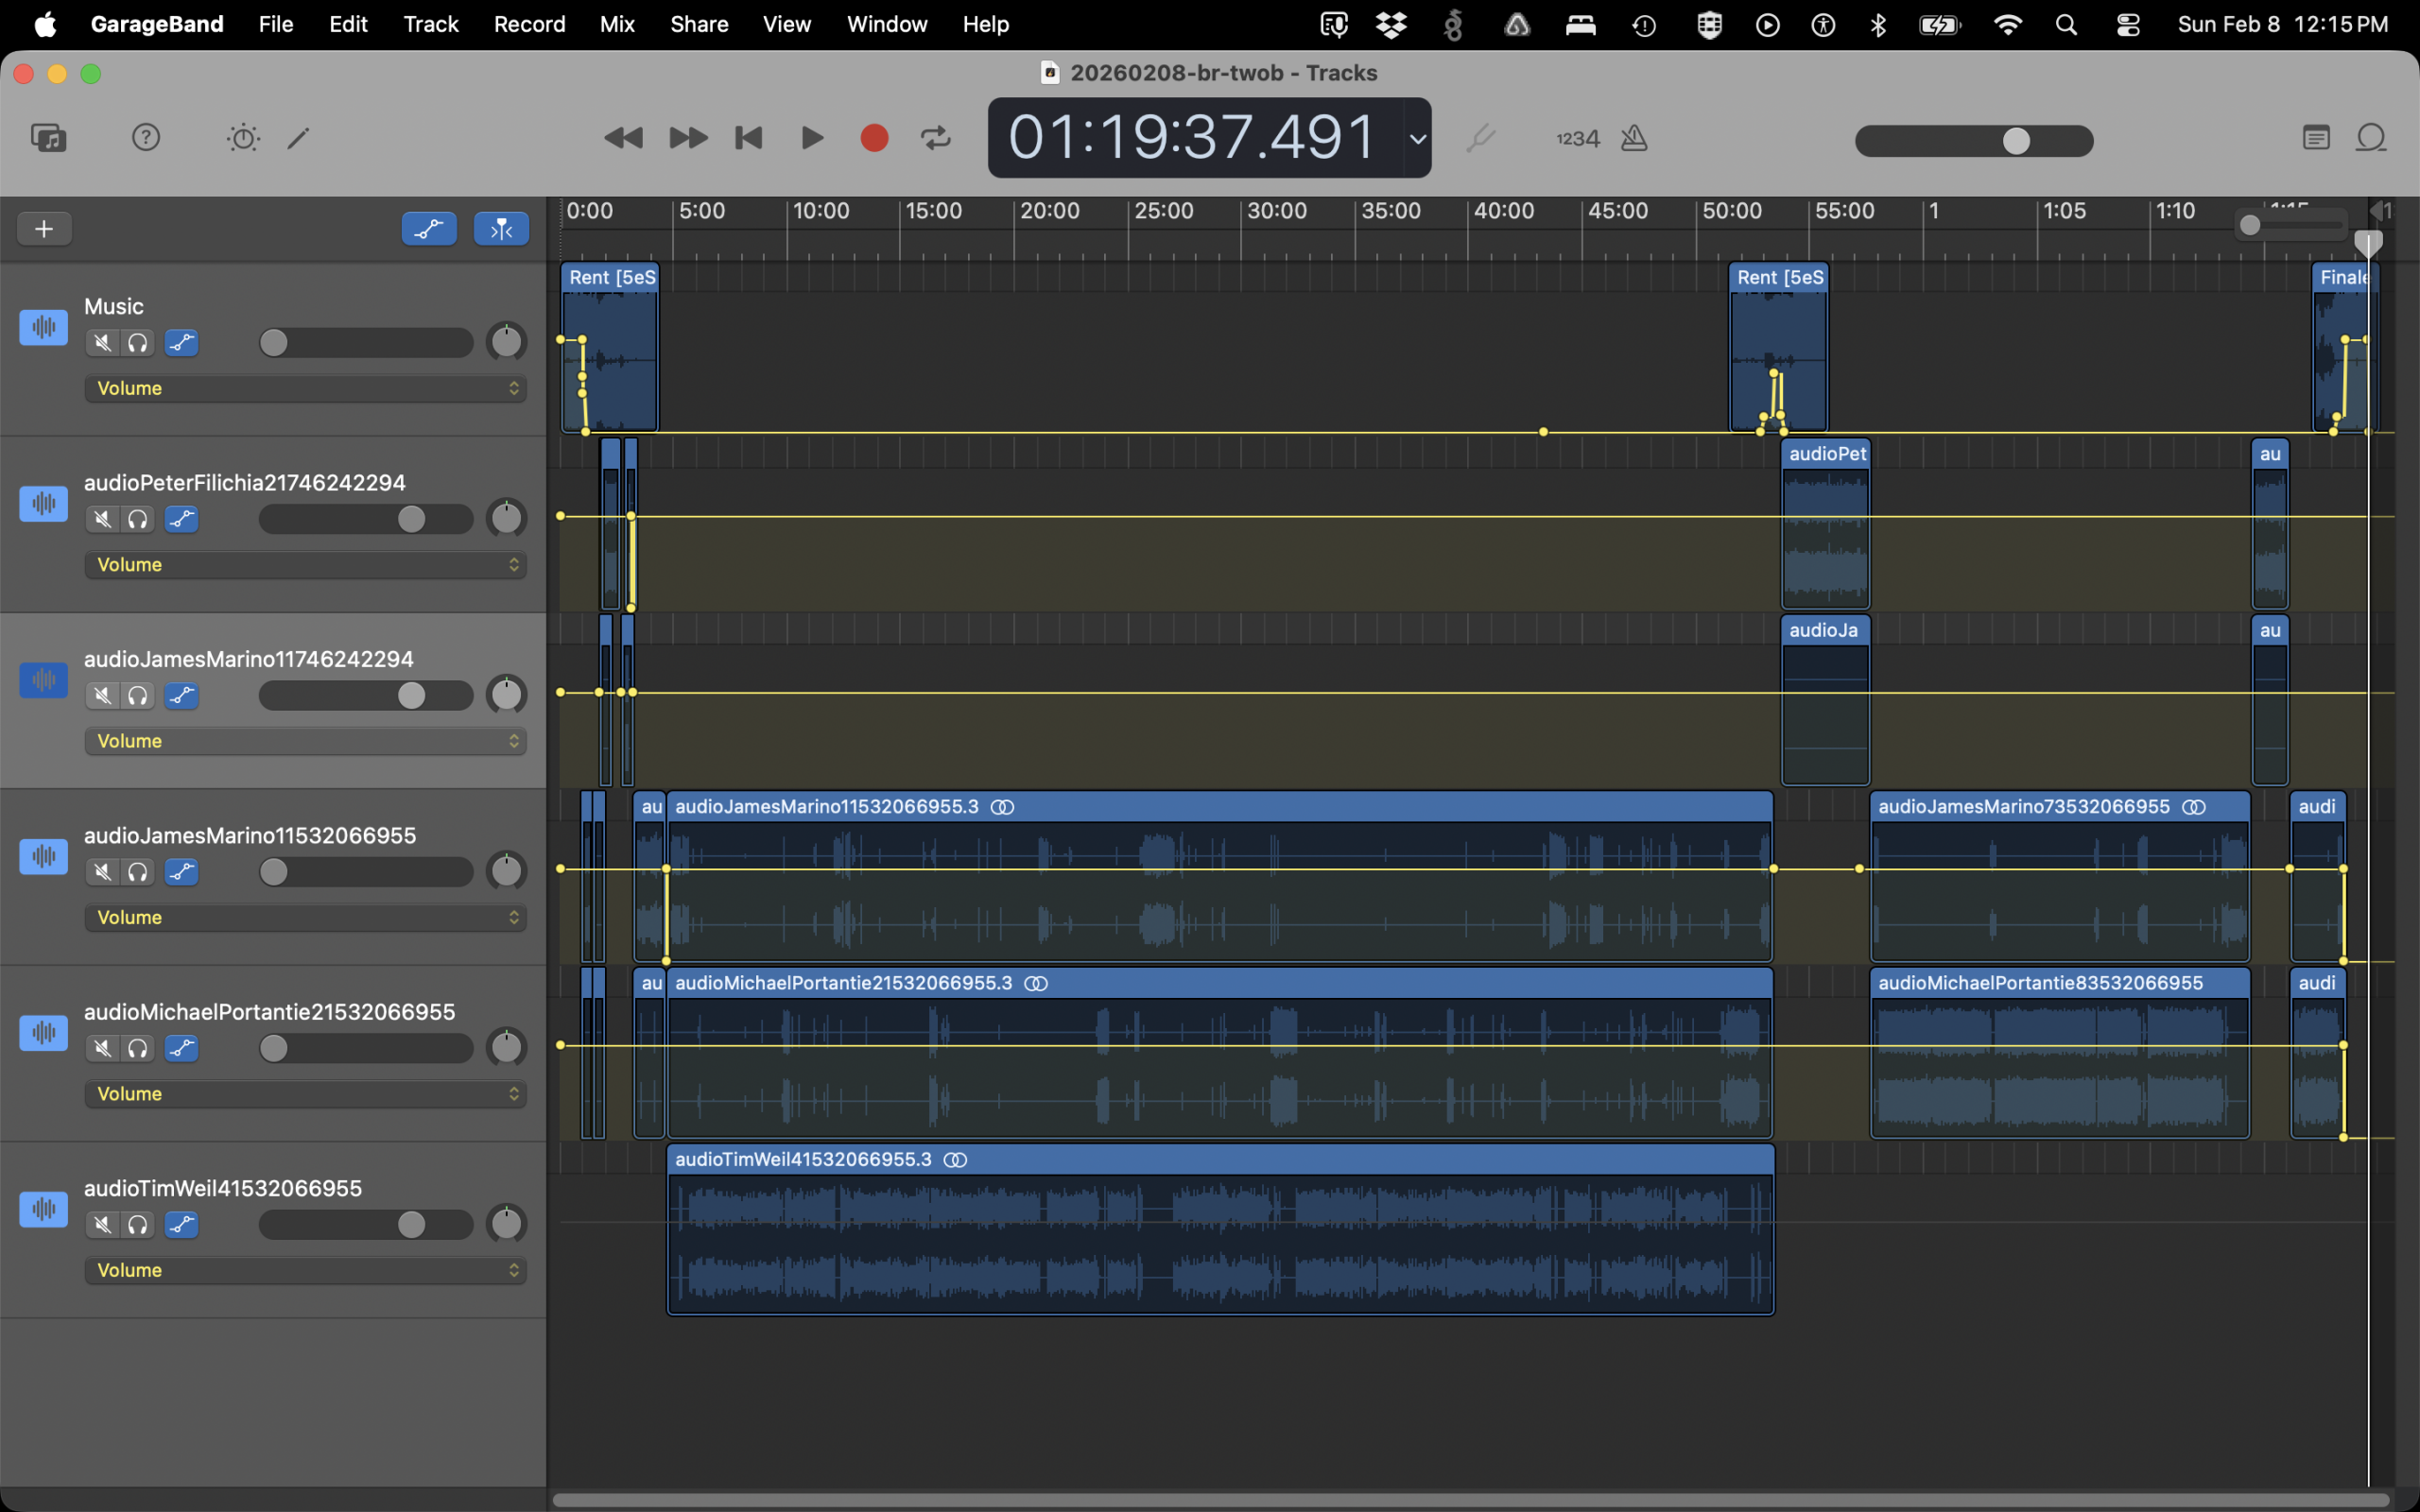Click the add track plus button
Screen dimensions: 2420x1512
(44, 229)
